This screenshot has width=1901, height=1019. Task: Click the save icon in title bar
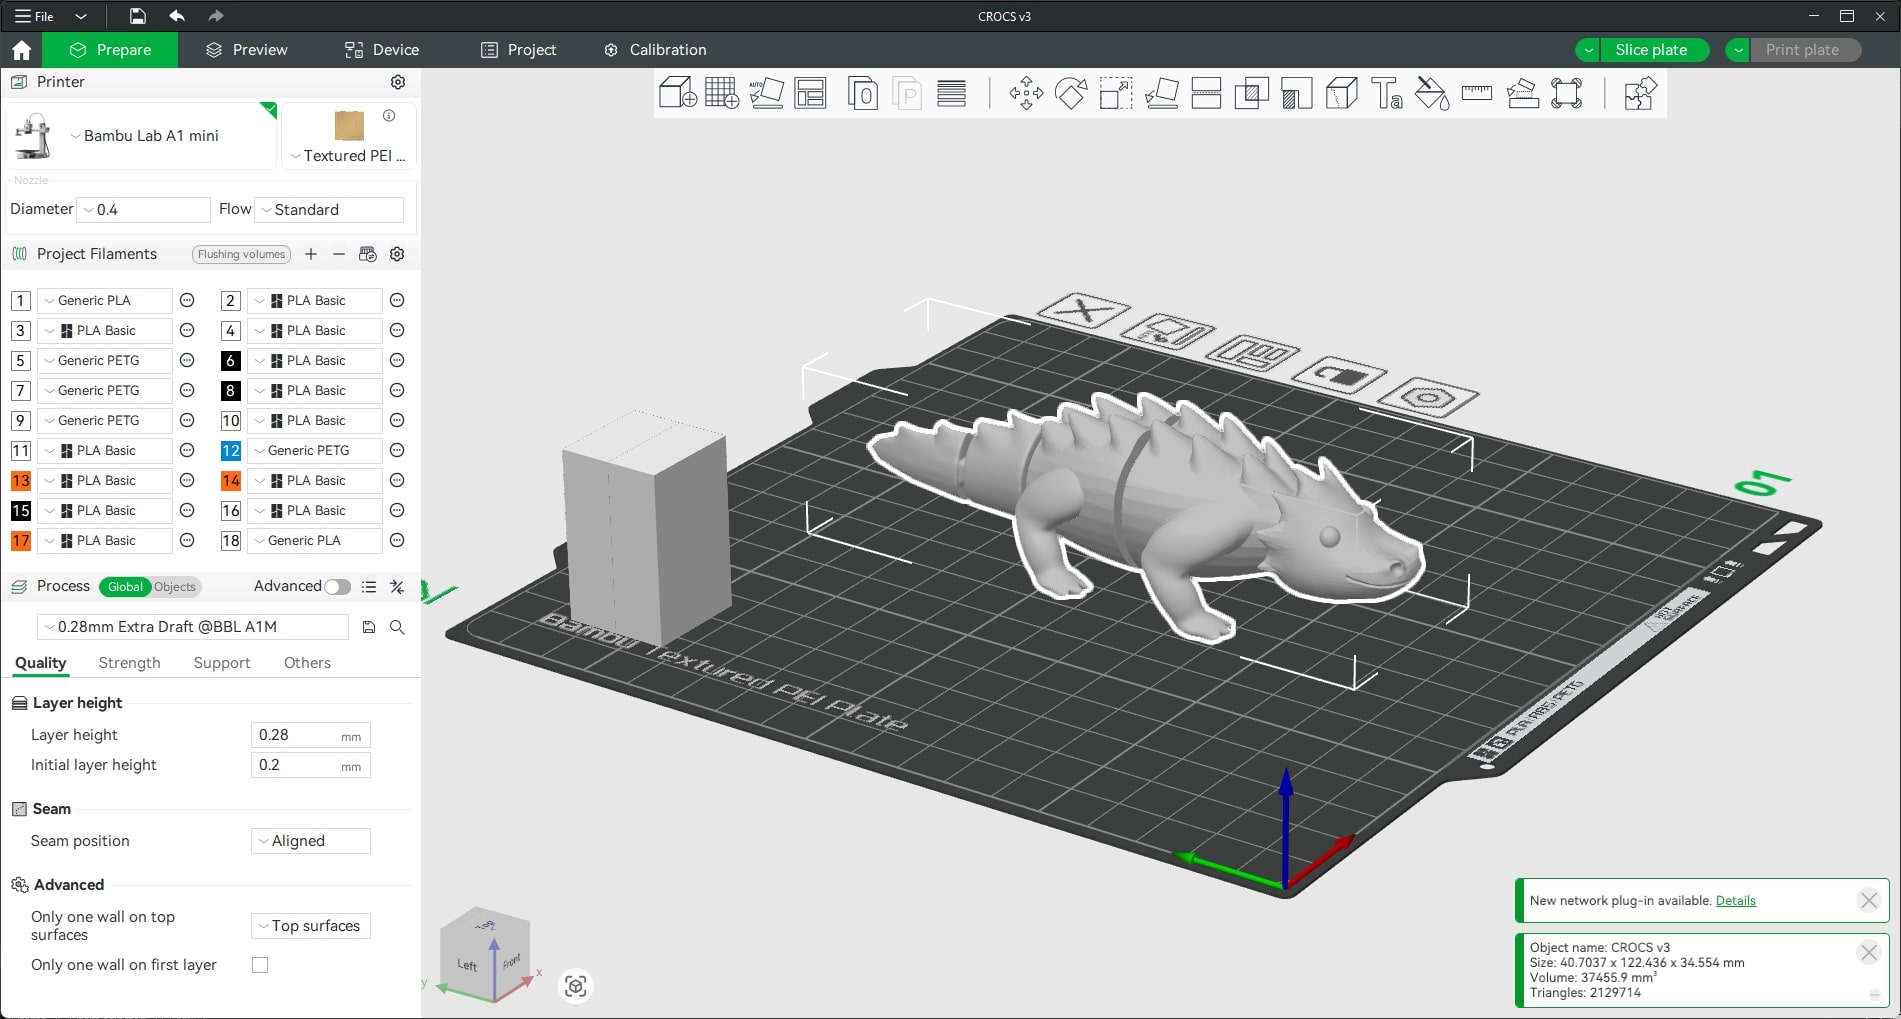click(138, 16)
